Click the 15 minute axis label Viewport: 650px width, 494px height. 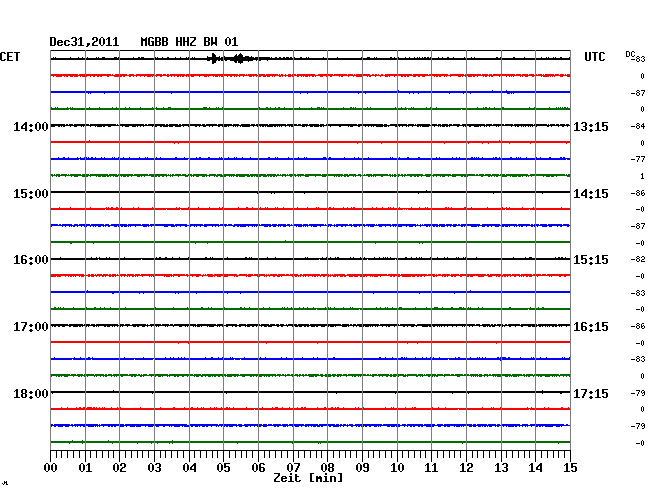[x=570, y=468]
